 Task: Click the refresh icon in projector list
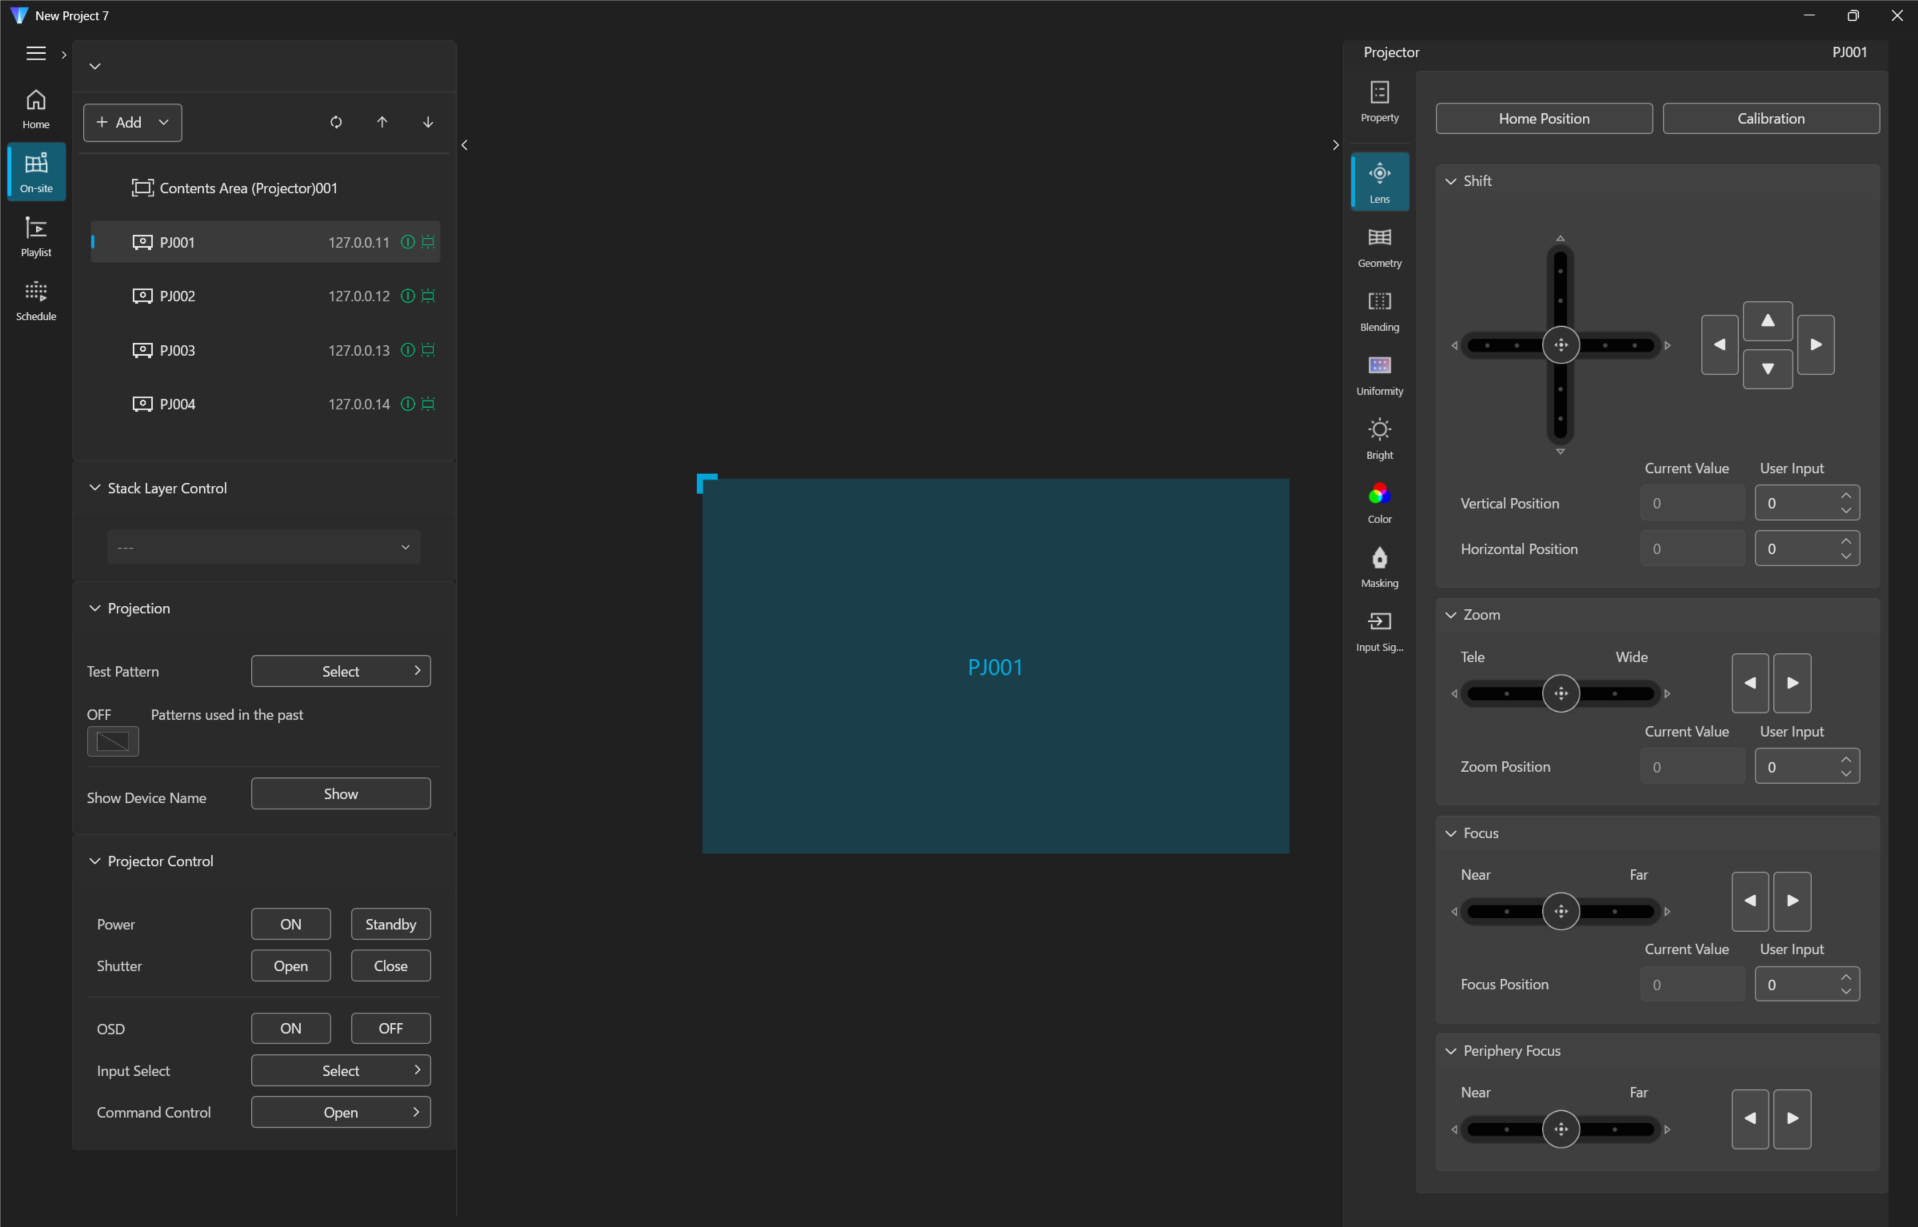pyautogui.click(x=336, y=122)
